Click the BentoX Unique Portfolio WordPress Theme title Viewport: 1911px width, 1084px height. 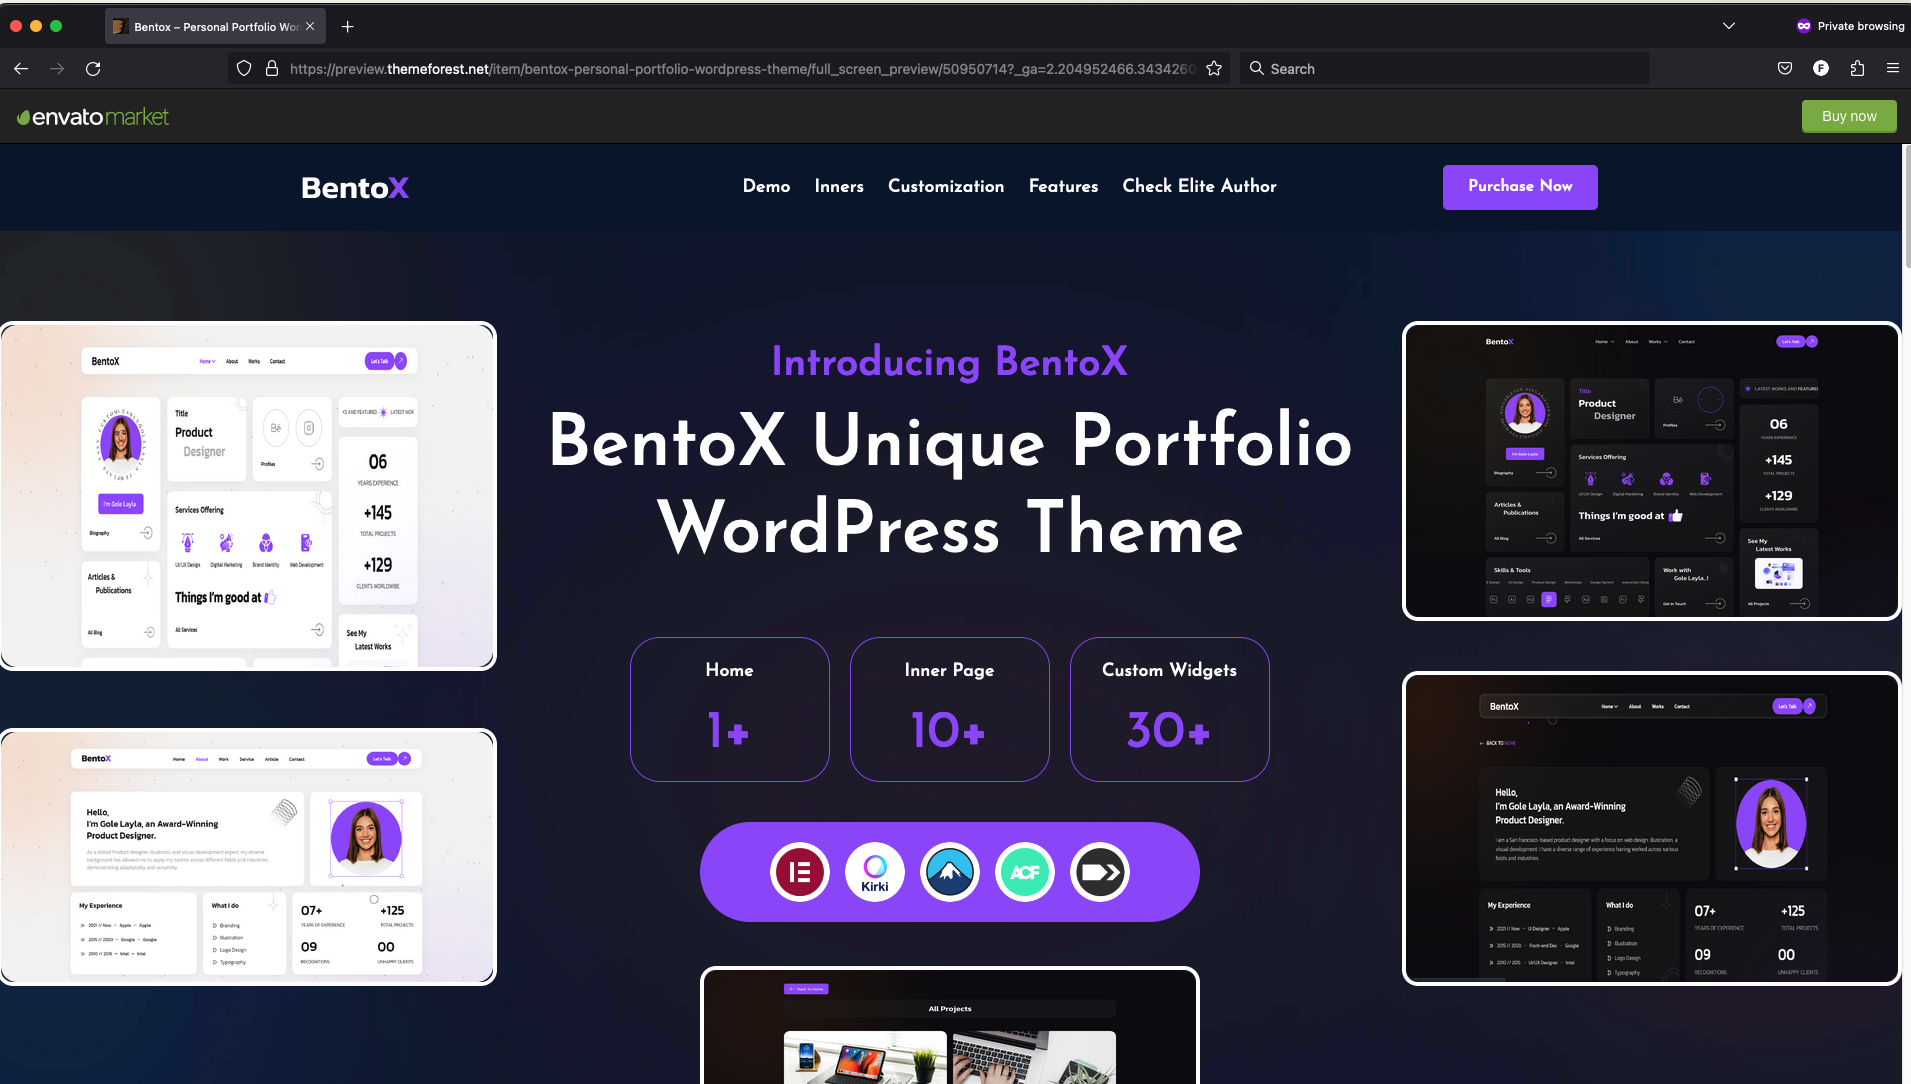[x=950, y=484]
